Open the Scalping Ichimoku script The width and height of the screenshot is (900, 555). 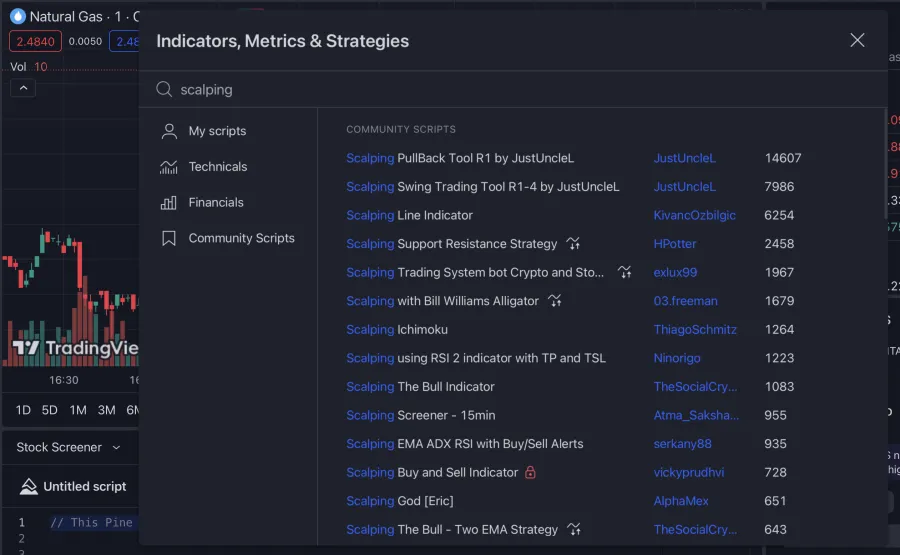(397, 330)
